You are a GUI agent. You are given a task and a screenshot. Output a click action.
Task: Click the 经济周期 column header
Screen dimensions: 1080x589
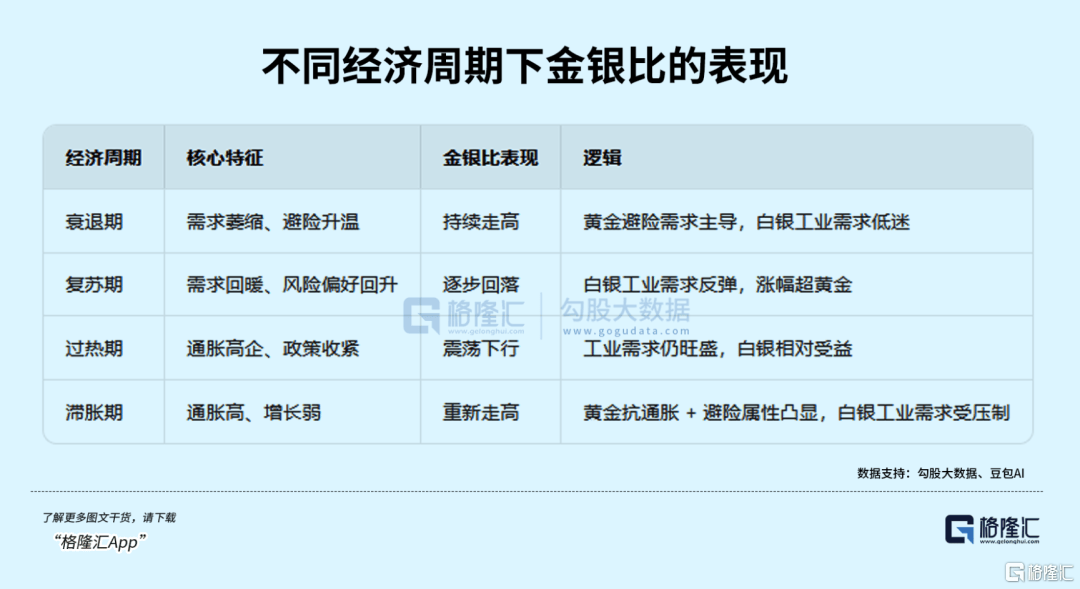click(103, 158)
